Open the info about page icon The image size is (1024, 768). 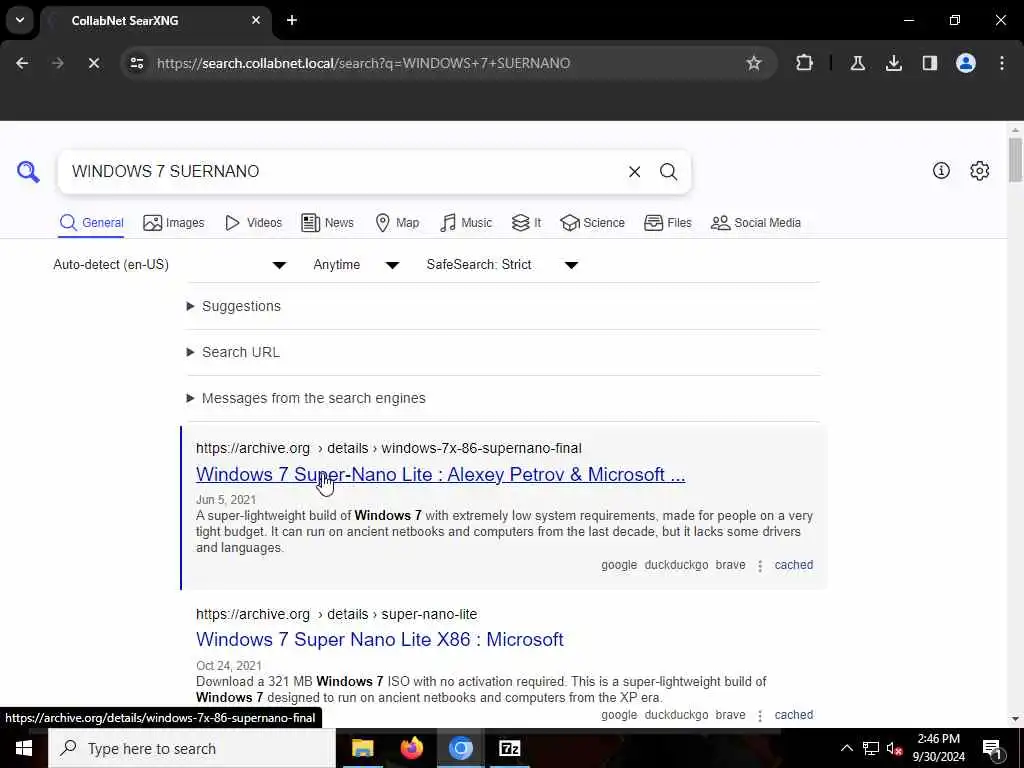941,170
